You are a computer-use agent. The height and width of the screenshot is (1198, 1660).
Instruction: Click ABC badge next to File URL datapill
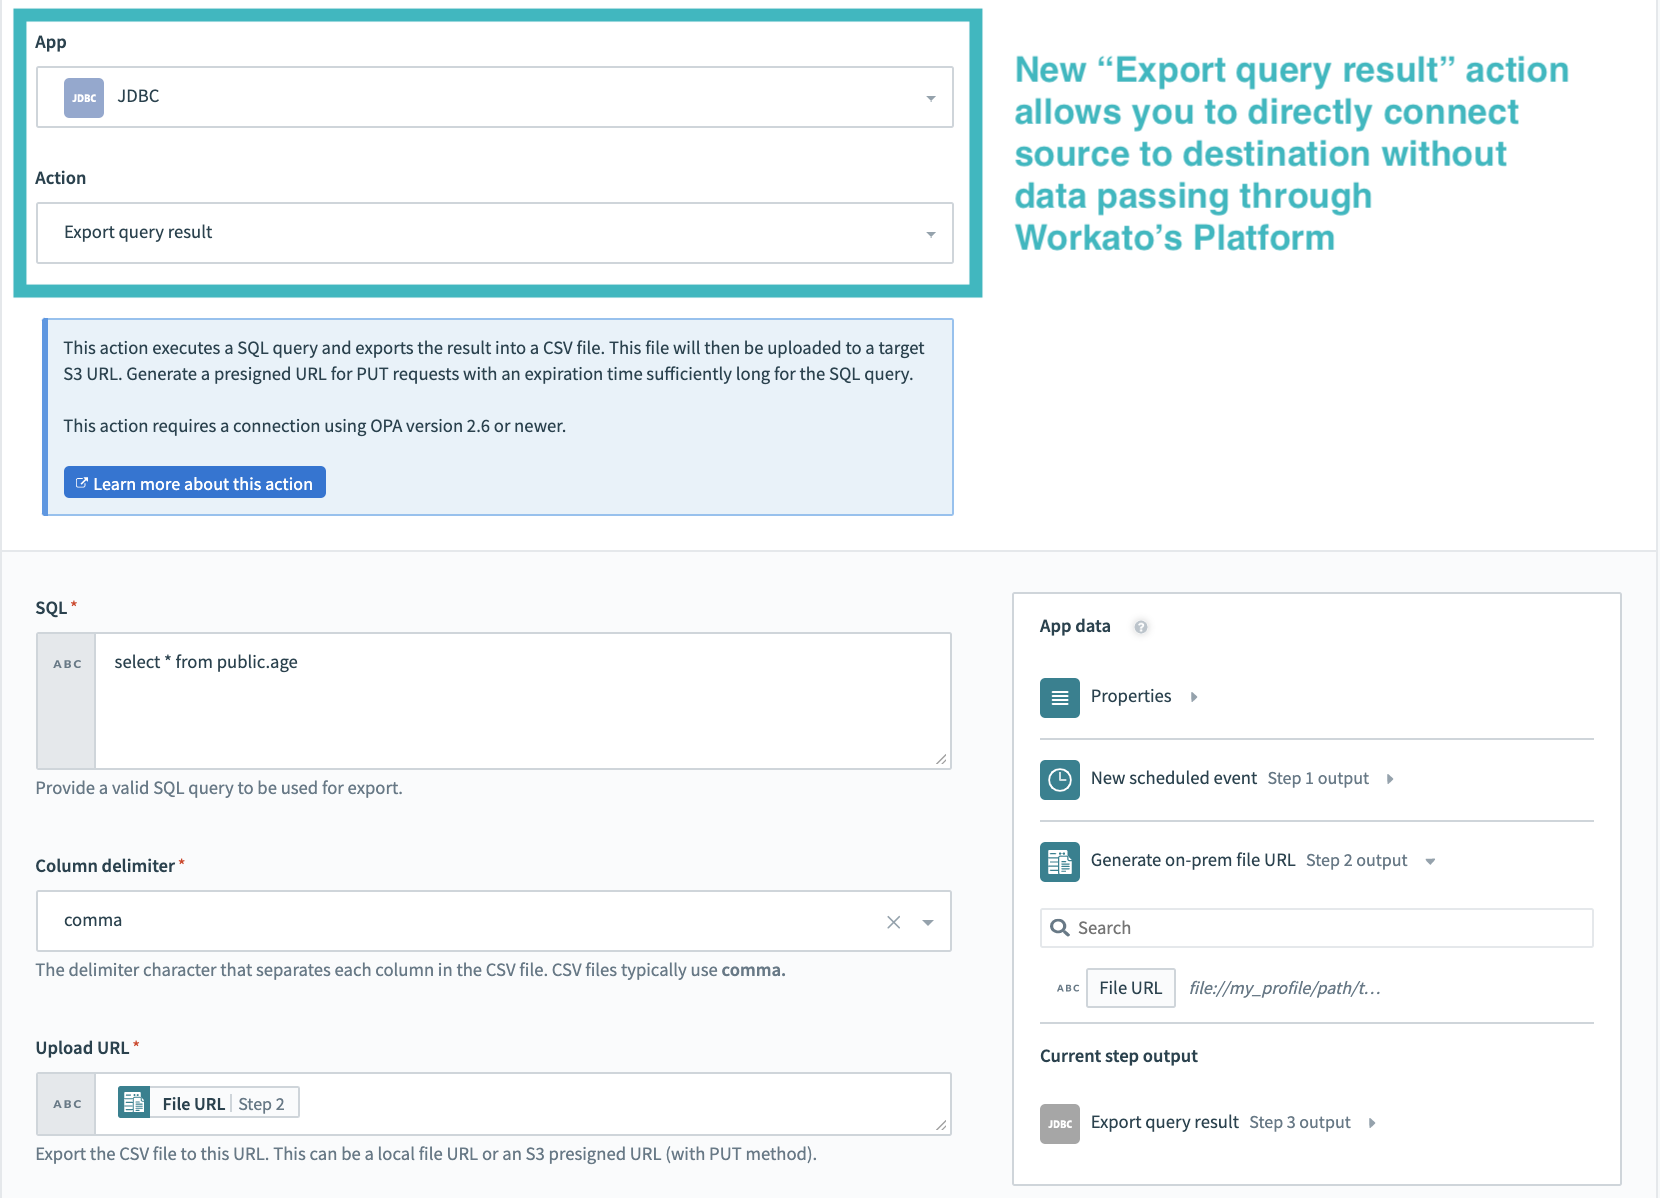(x=1068, y=988)
